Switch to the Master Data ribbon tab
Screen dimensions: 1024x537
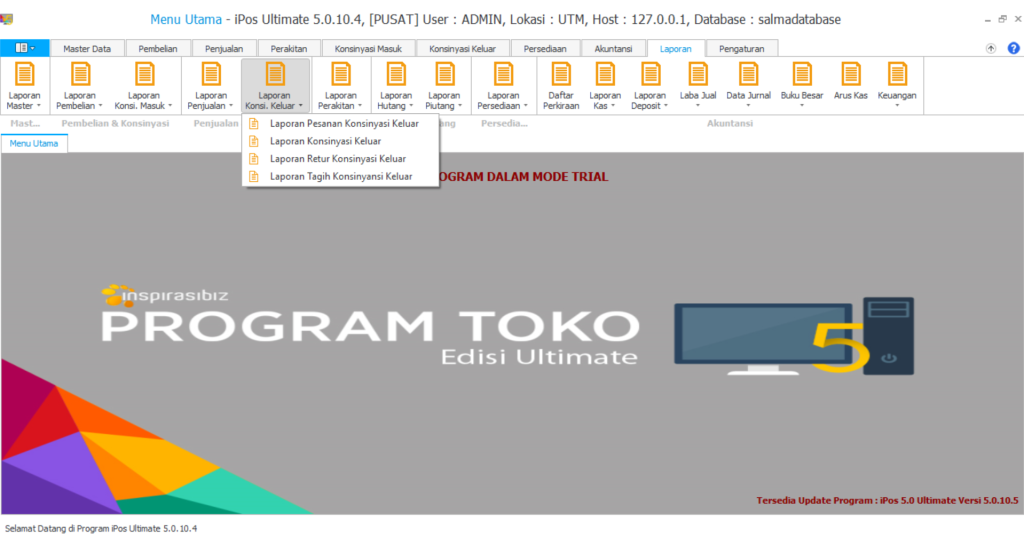click(x=87, y=48)
